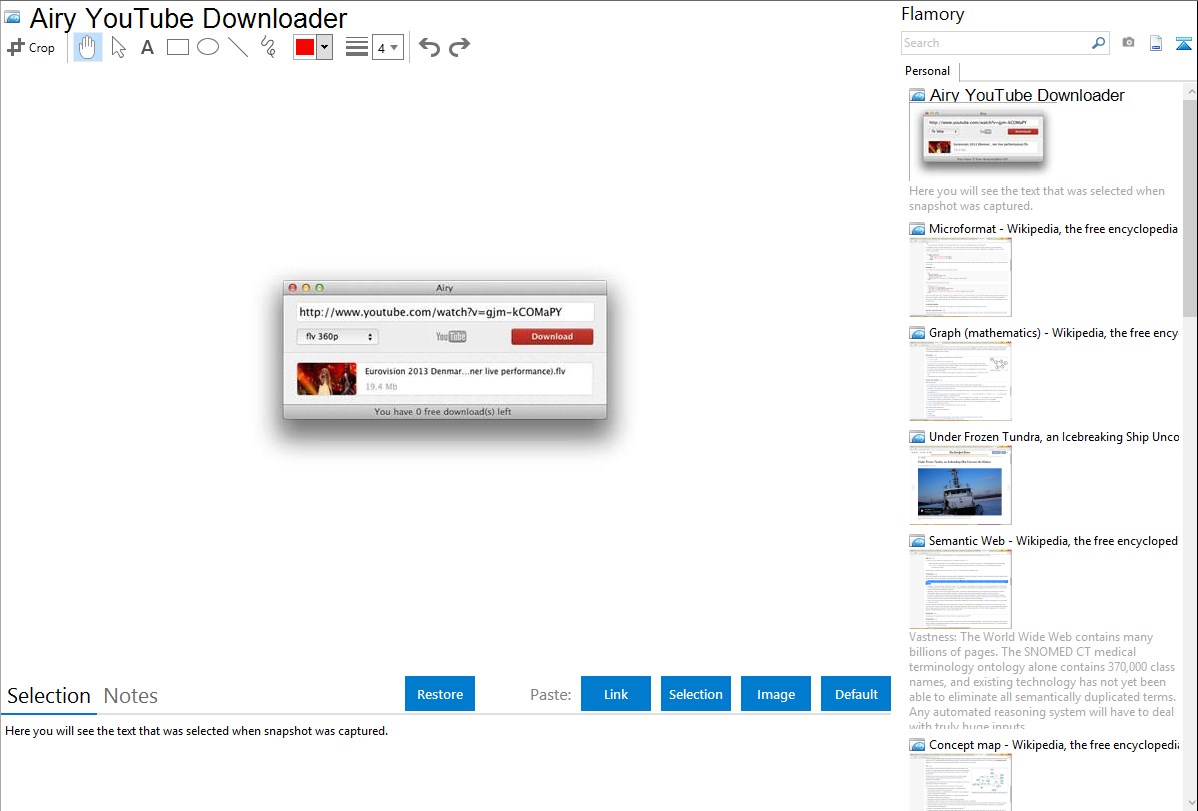Open Graph (mathematics) snapshot thumbnail
This screenshot has width=1198, height=811.
pos(960,381)
